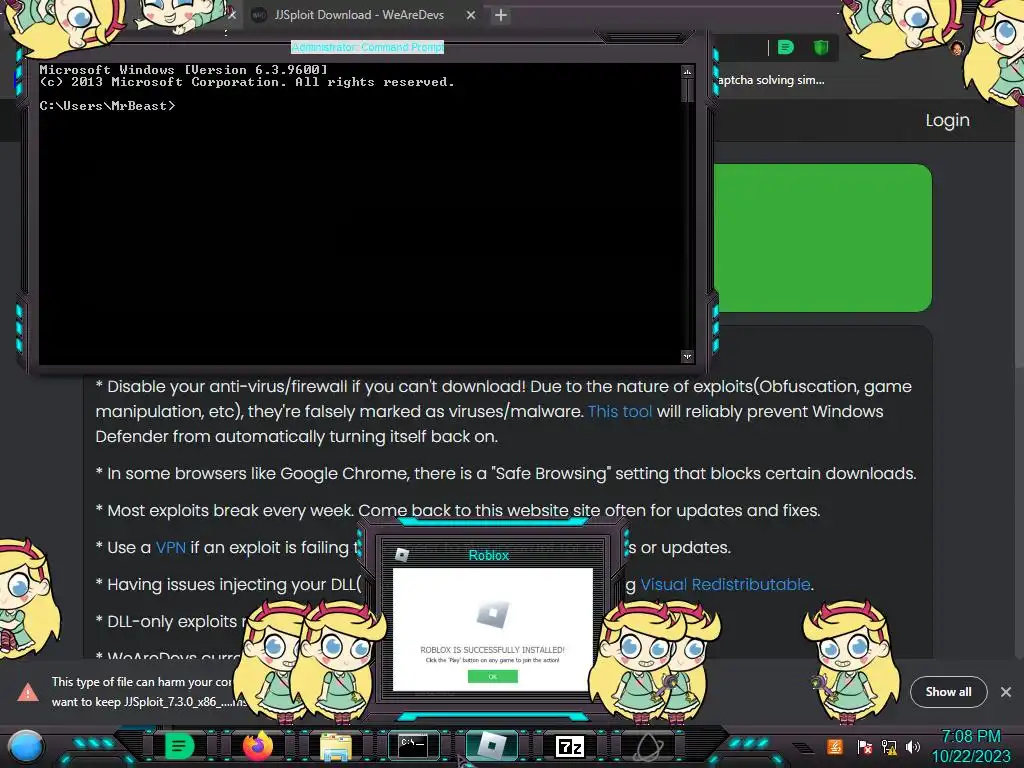Select the JJSploit Download - WeAreDevs tab
Screen dimensions: 1024x768
(359, 15)
